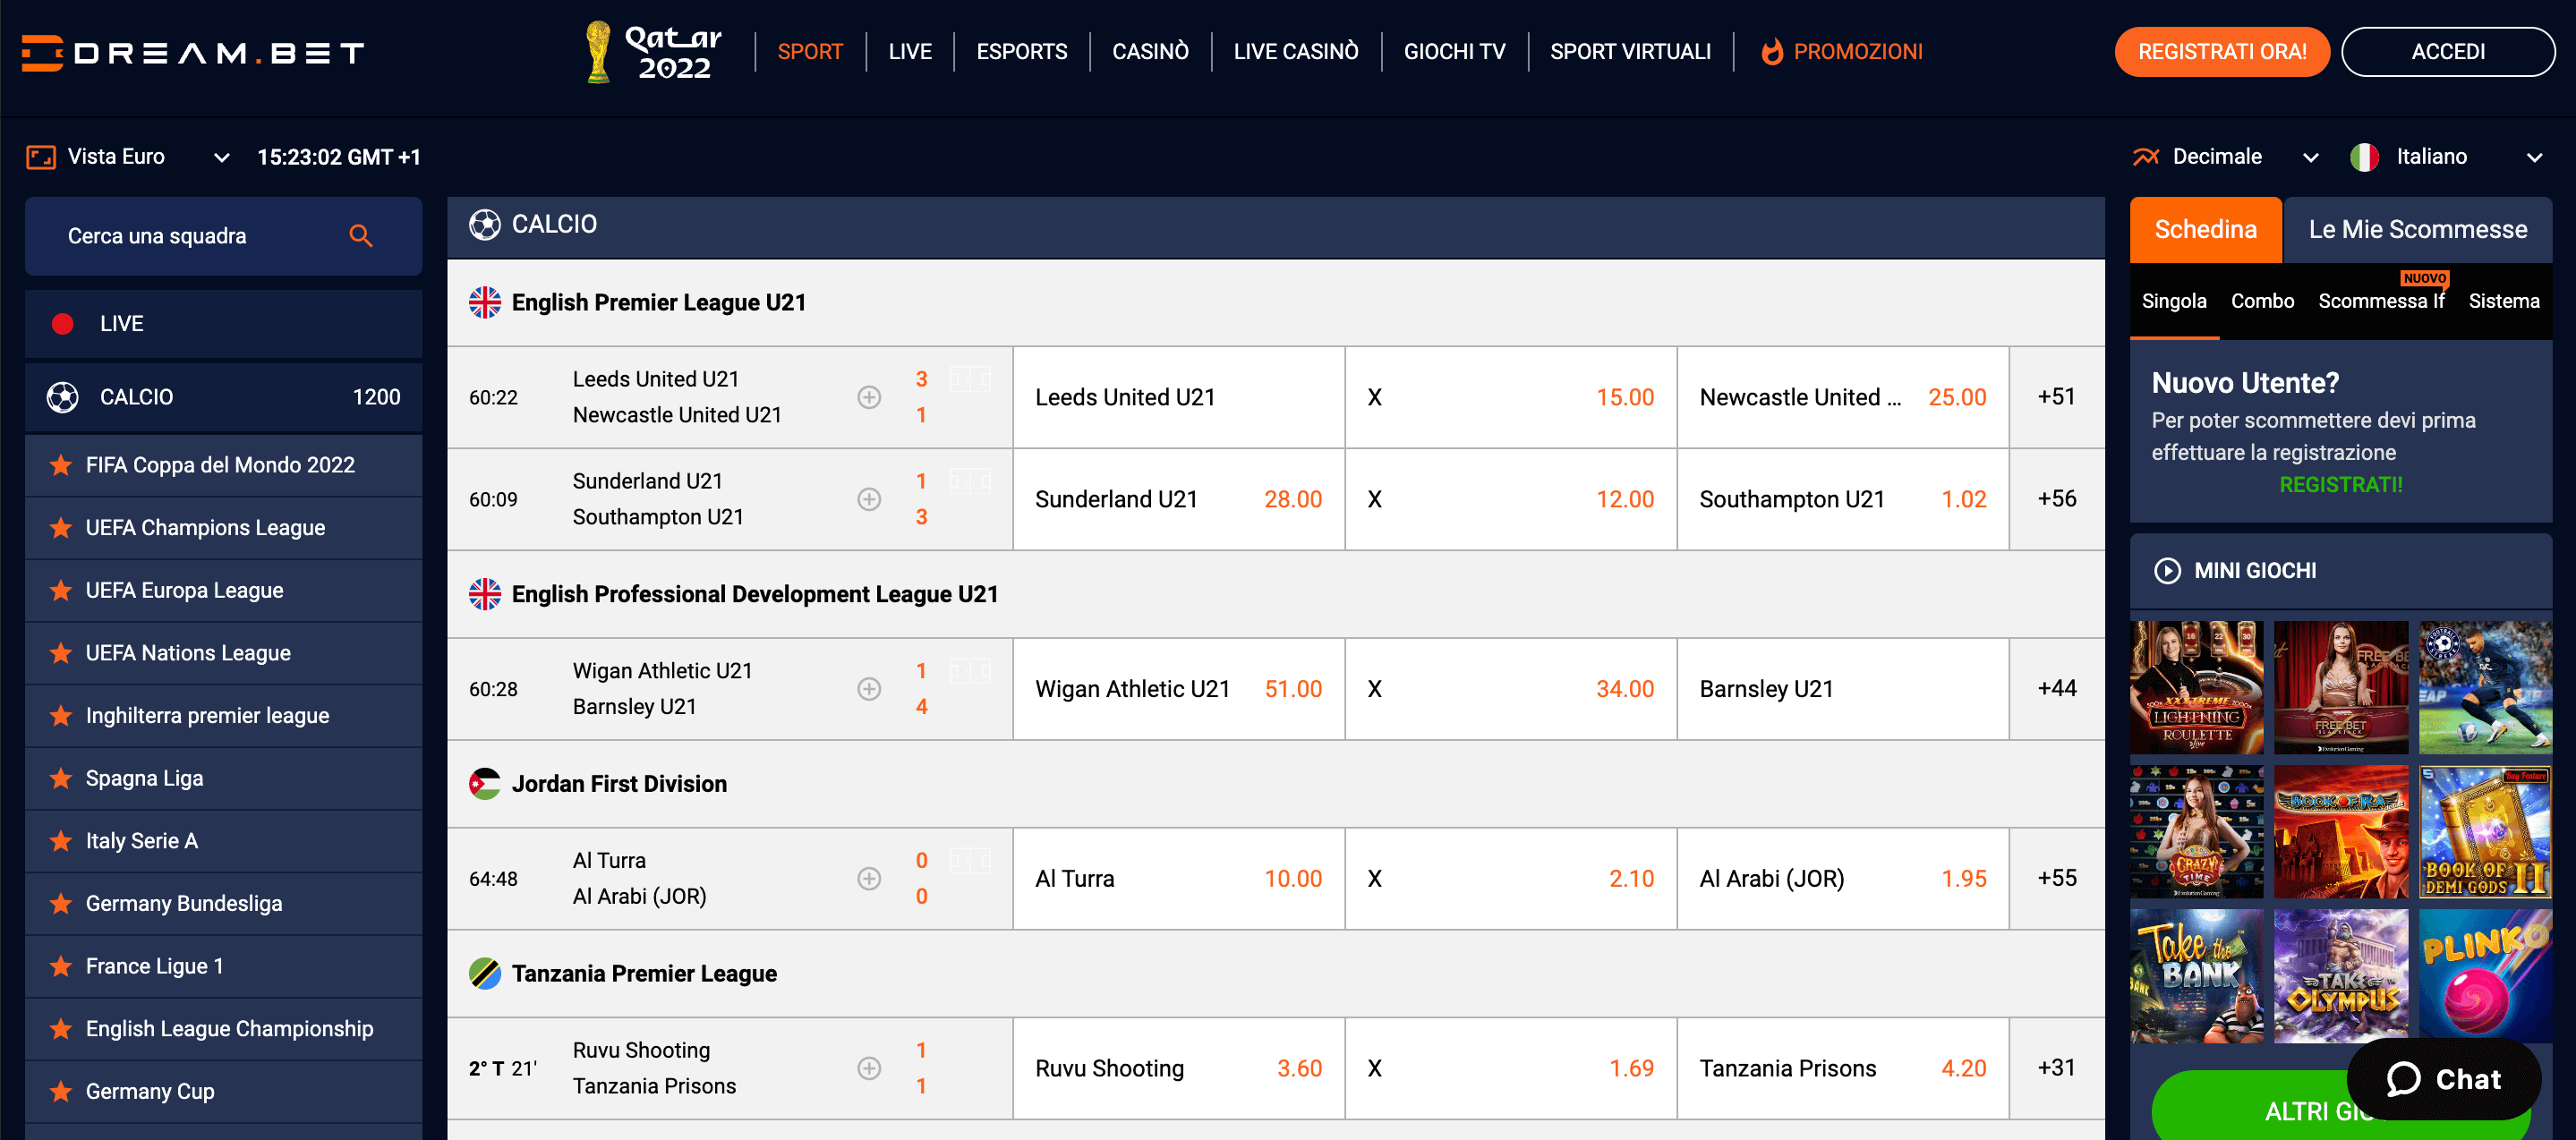Click the plus icon in Sunderland U21 match row
Image resolution: width=2576 pixels, height=1140 pixels.
click(869, 499)
